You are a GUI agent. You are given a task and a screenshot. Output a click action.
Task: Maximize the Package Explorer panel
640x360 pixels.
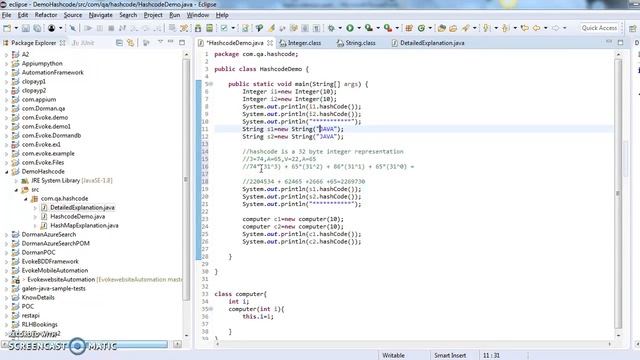coord(182,42)
